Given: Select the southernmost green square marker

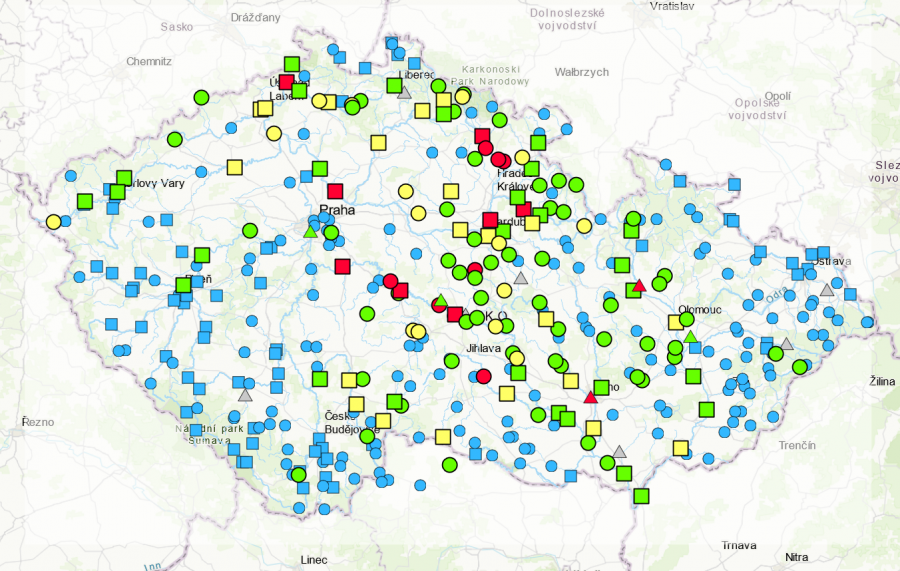Looking at the screenshot, I should click(641, 495).
